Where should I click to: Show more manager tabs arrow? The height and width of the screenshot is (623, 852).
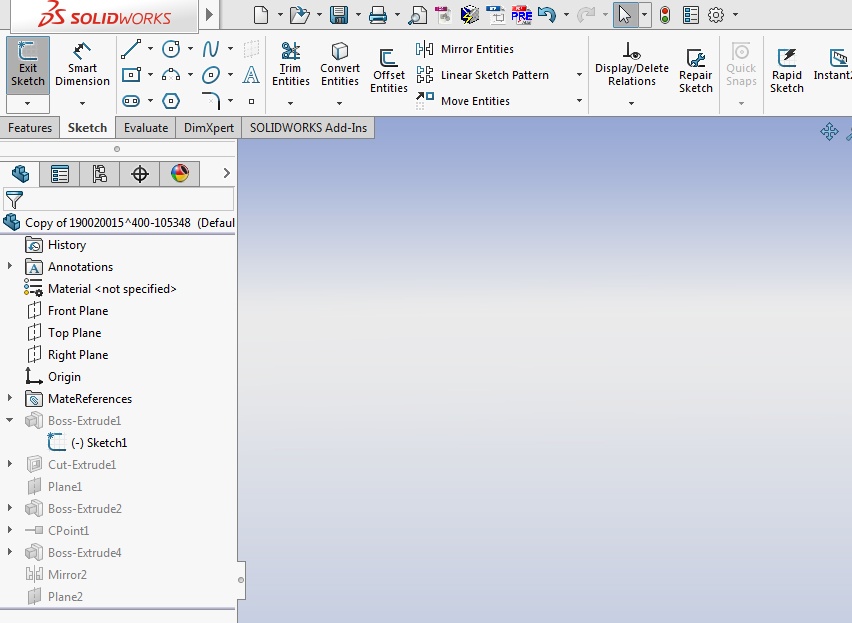point(227,173)
